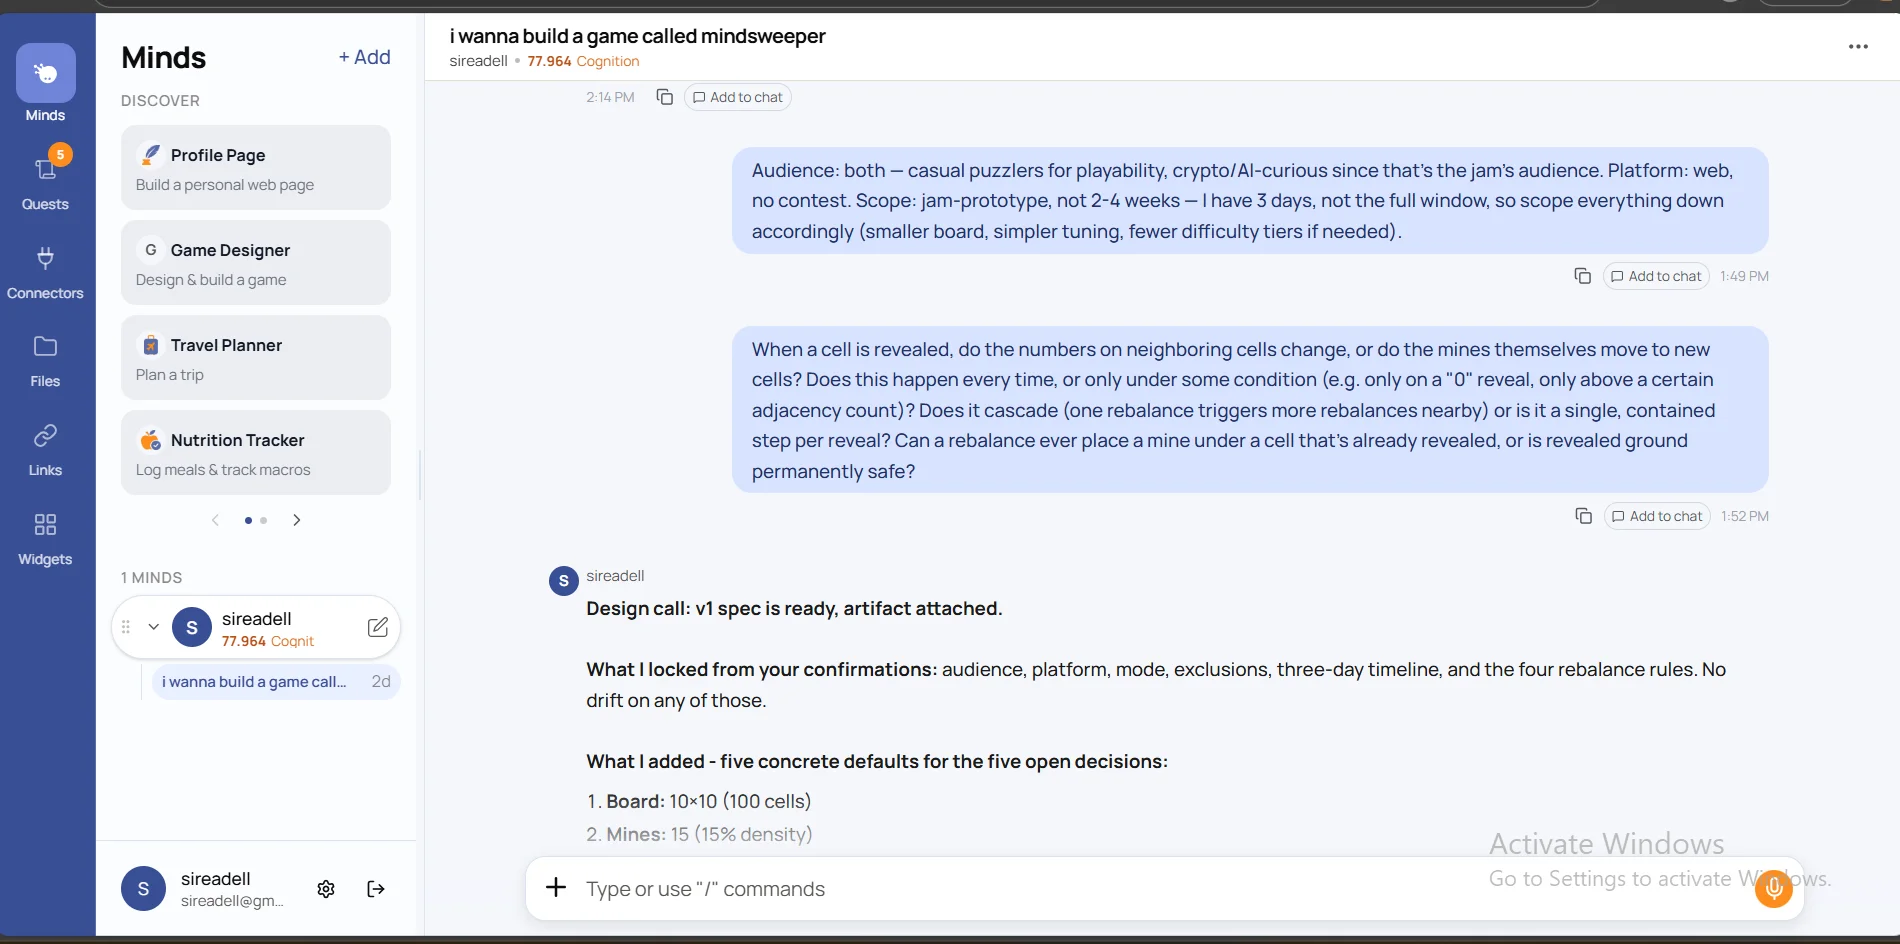This screenshot has width=1900, height=944.
Task: Open the Quests section with badge
Action: [x=45, y=180]
